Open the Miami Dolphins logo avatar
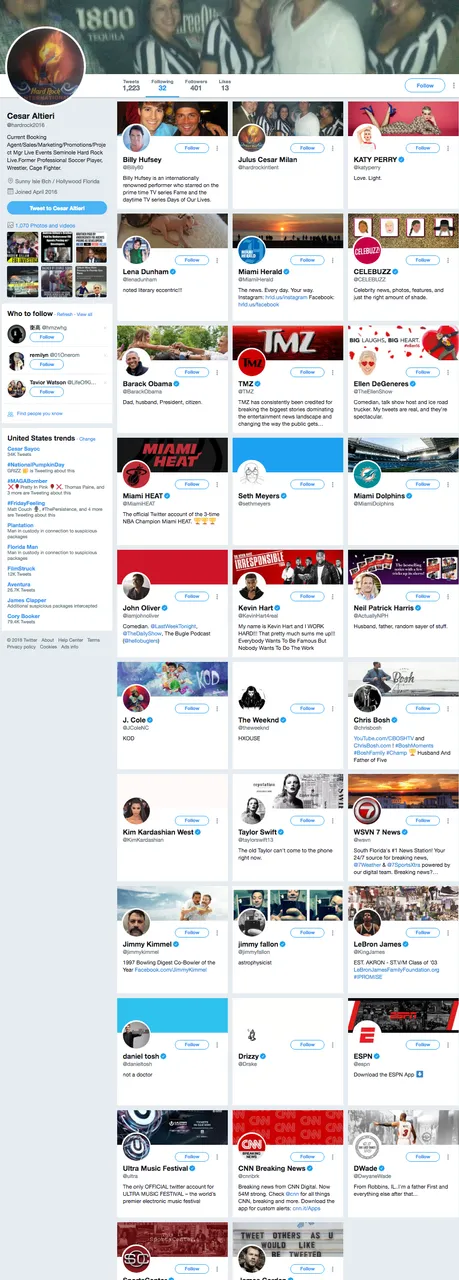This screenshot has height=1280, width=459. tap(366, 475)
